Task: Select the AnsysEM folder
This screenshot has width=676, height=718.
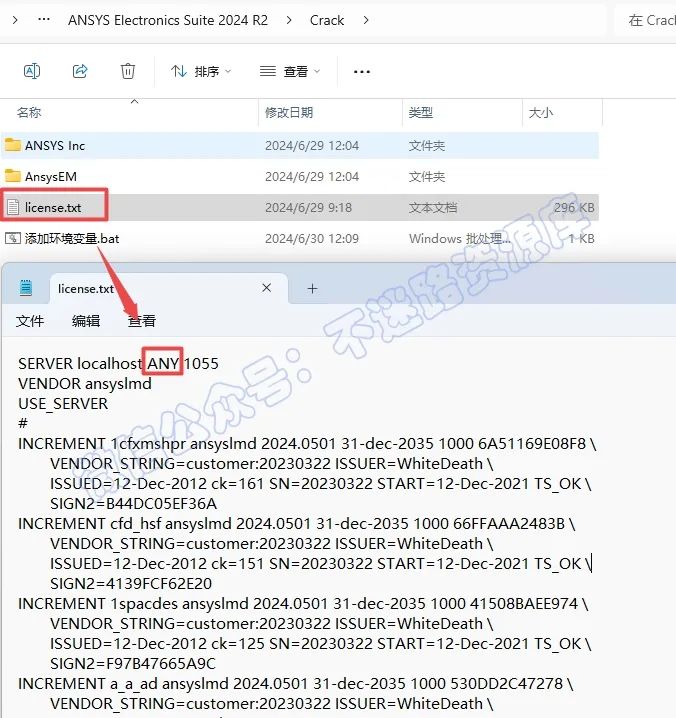Action: (300, 176)
